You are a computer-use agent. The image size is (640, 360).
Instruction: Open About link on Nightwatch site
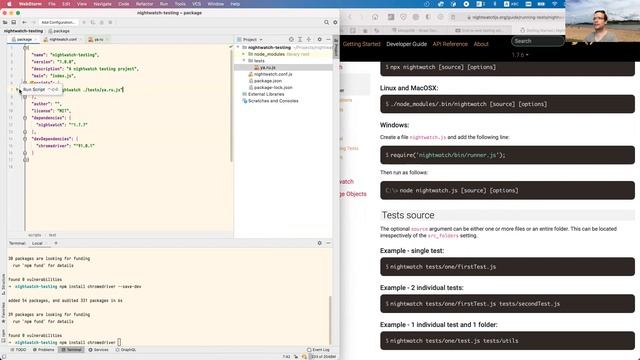click(x=481, y=44)
